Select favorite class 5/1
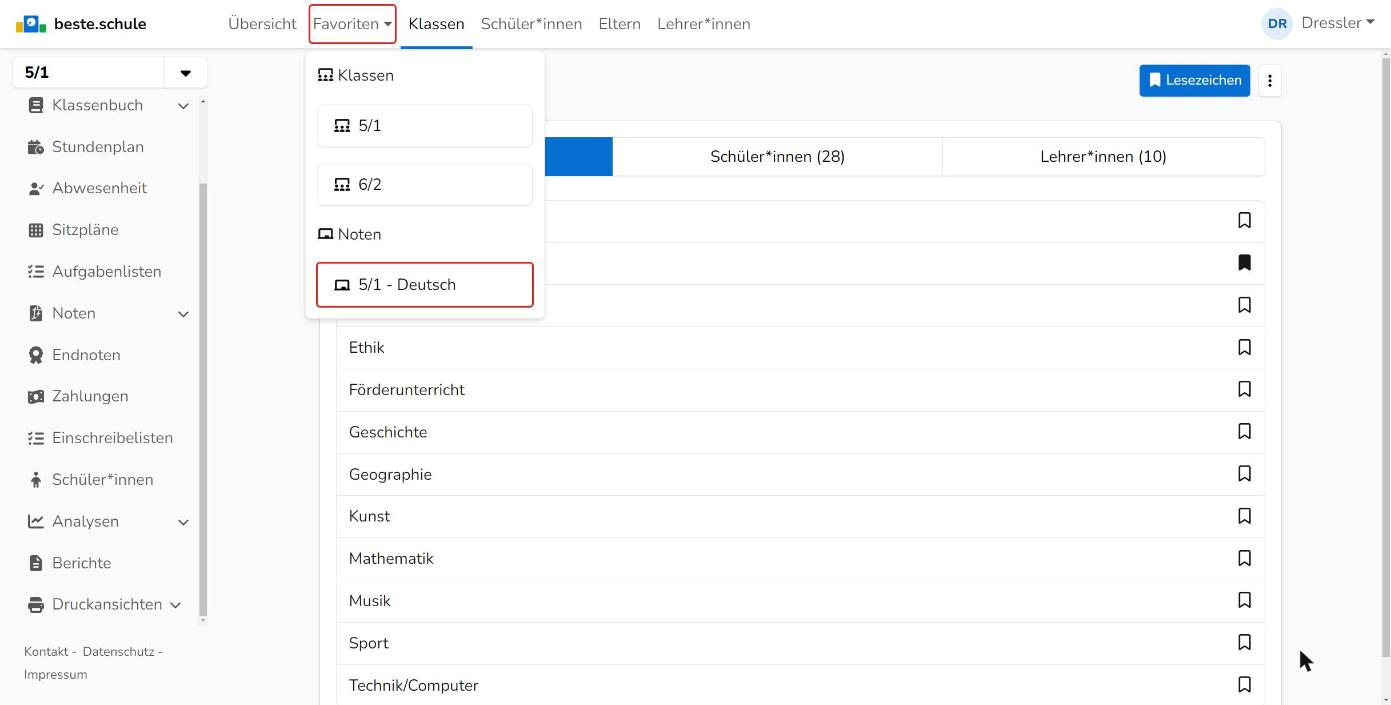The width and height of the screenshot is (1391, 705). click(x=425, y=126)
